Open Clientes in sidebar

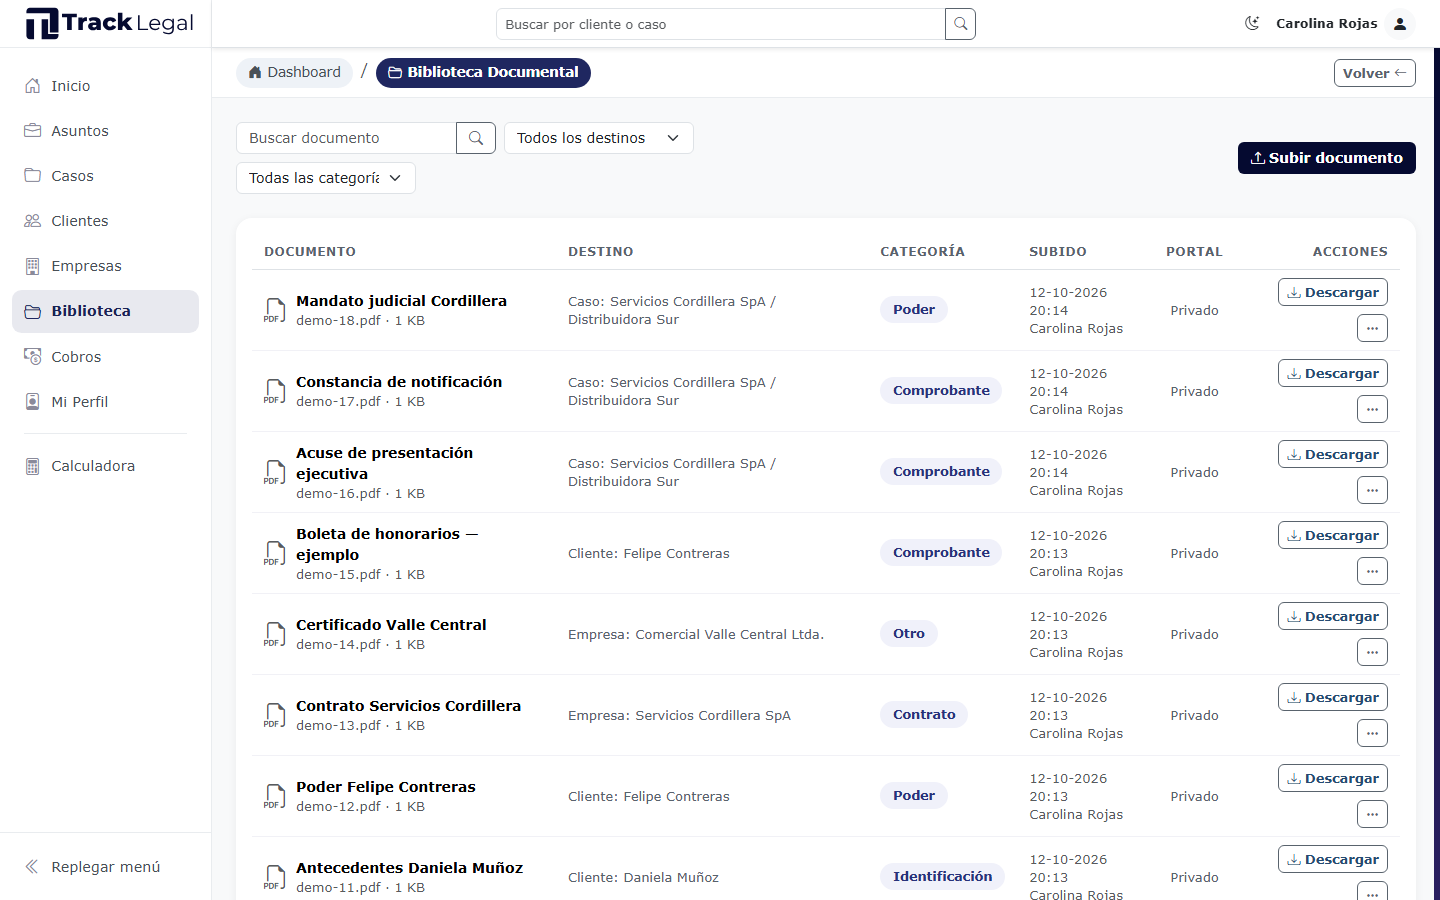[x=105, y=221]
